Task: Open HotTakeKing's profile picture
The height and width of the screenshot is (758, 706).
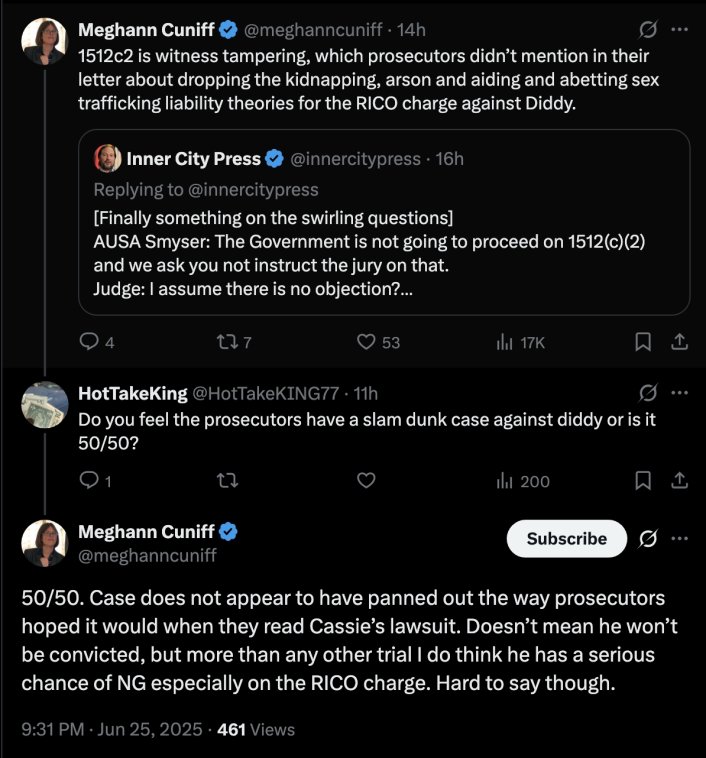Action: coord(44,404)
